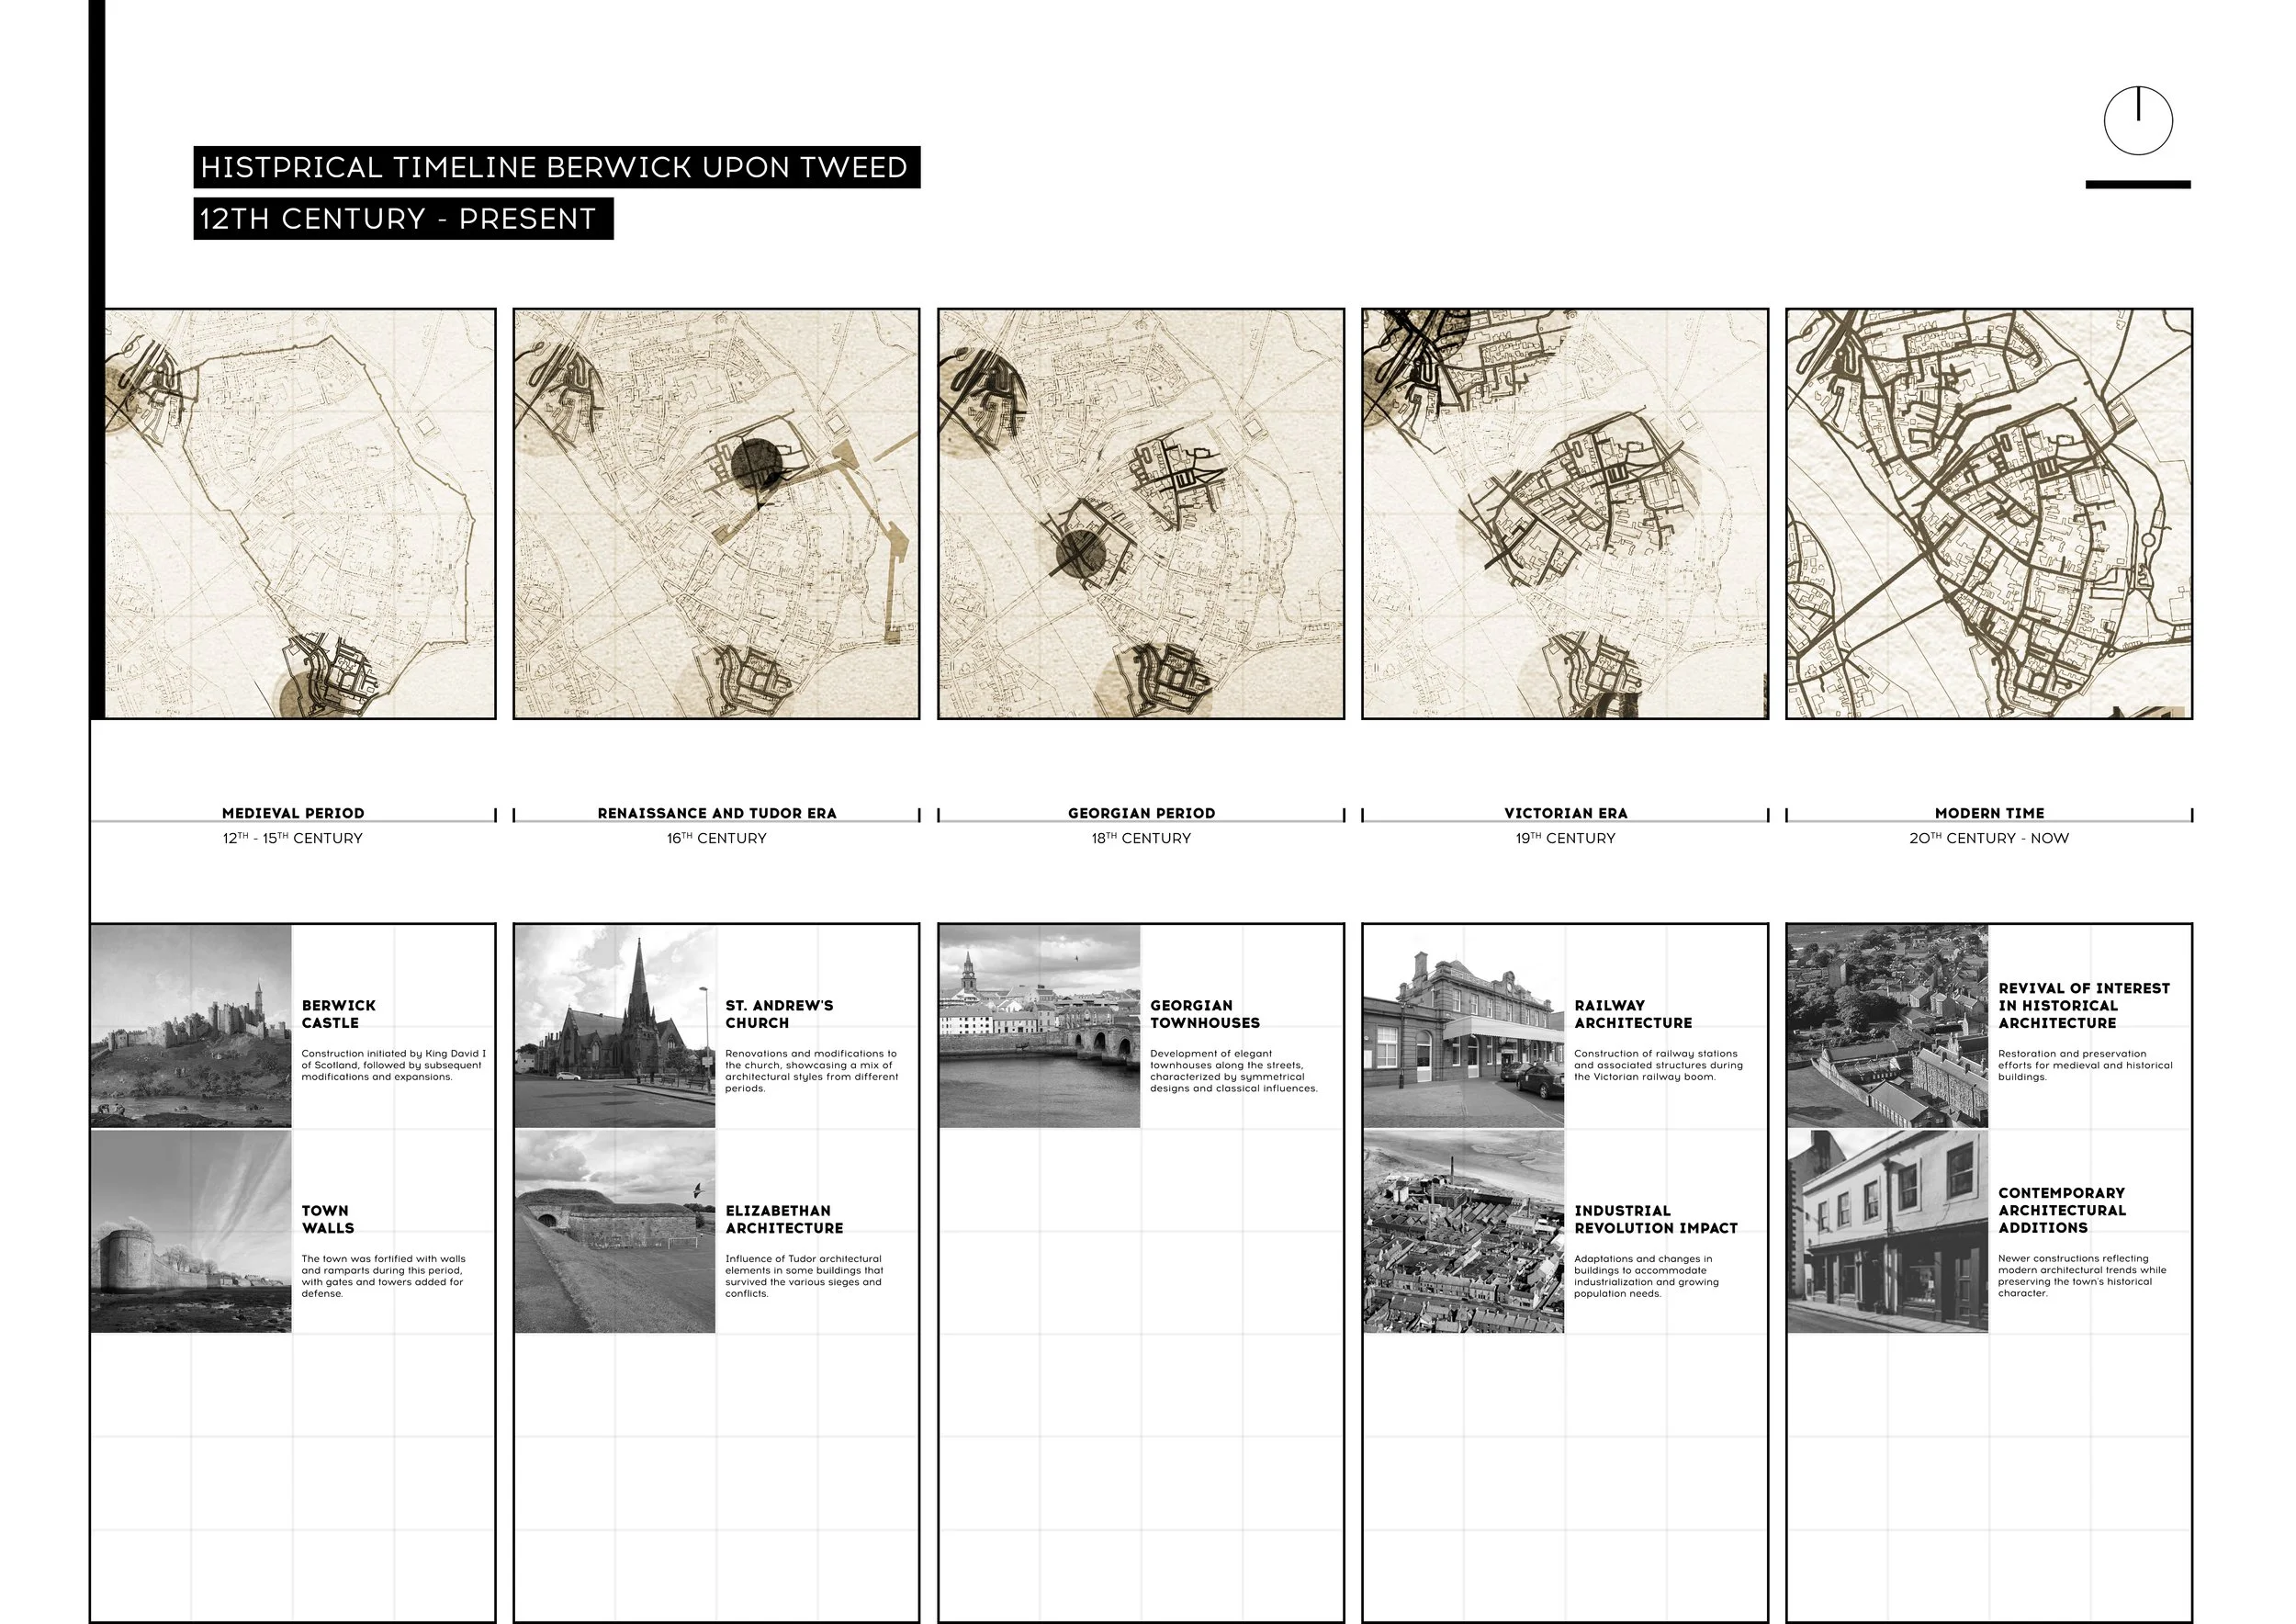
Task: Open the Victorian Era map panel
Action: click(1565, 513)
